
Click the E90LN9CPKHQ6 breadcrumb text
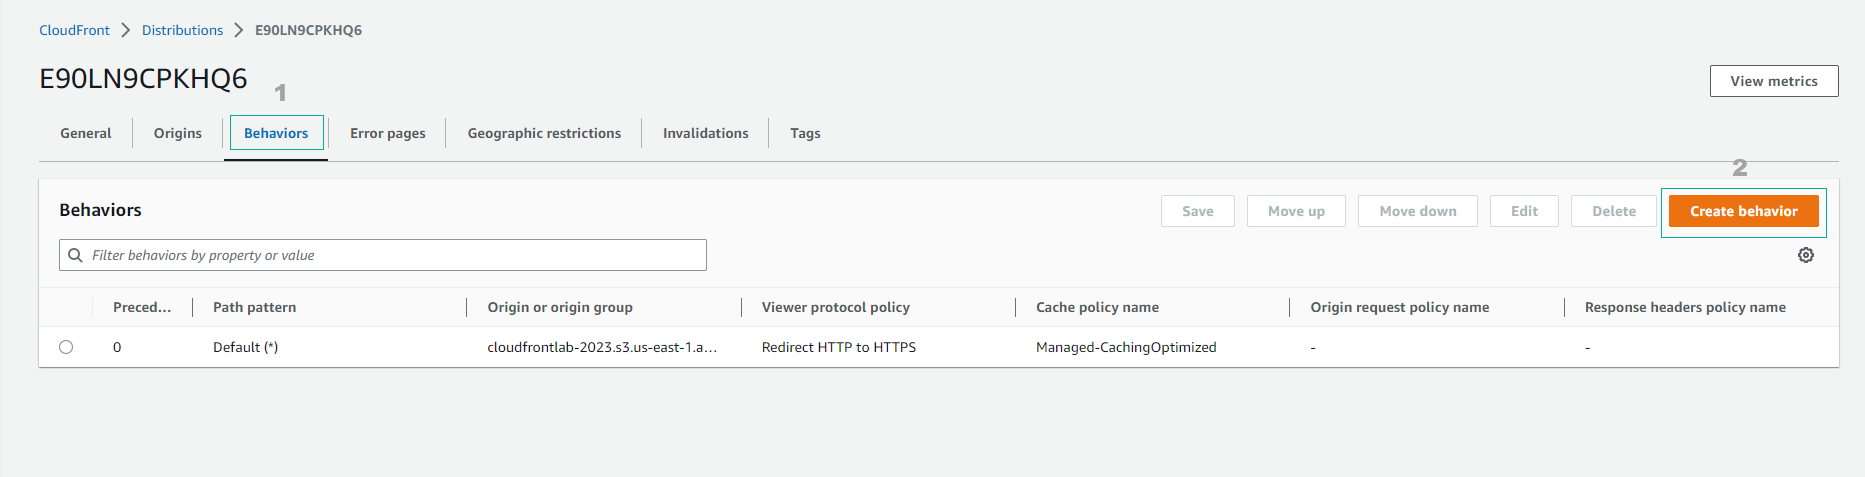[x=308, y=30]
